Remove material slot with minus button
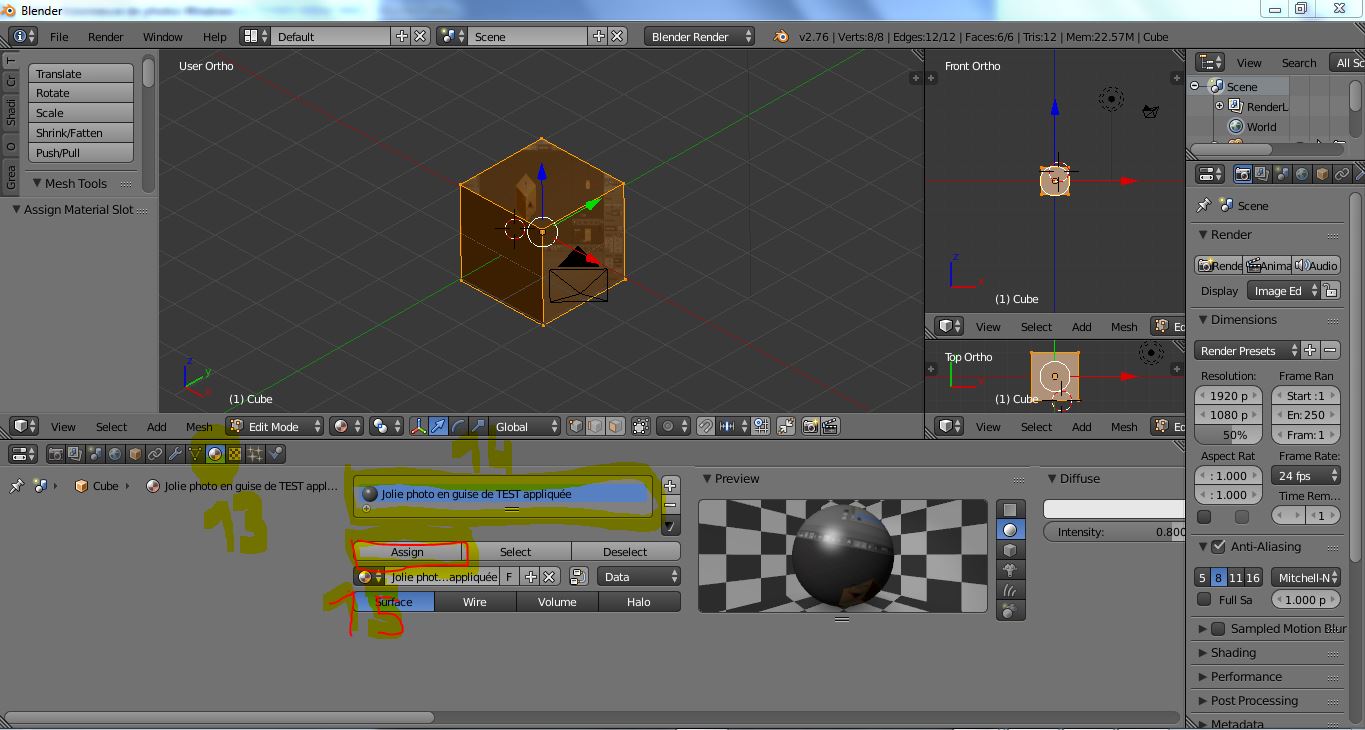This screenshot has height=730, width=1365. tap(670, 505)
